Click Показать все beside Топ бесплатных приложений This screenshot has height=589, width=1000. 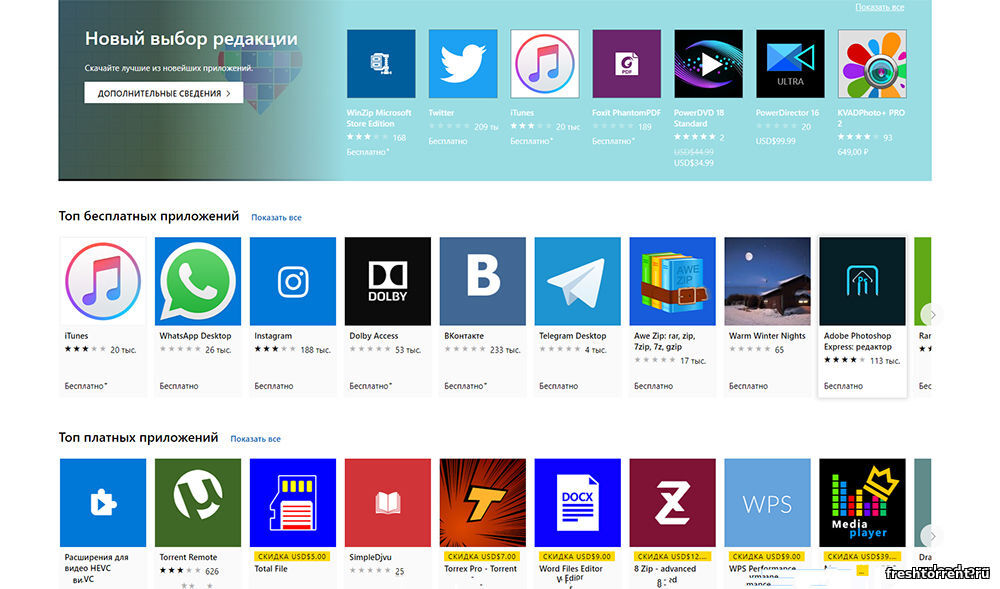[276, 217]
